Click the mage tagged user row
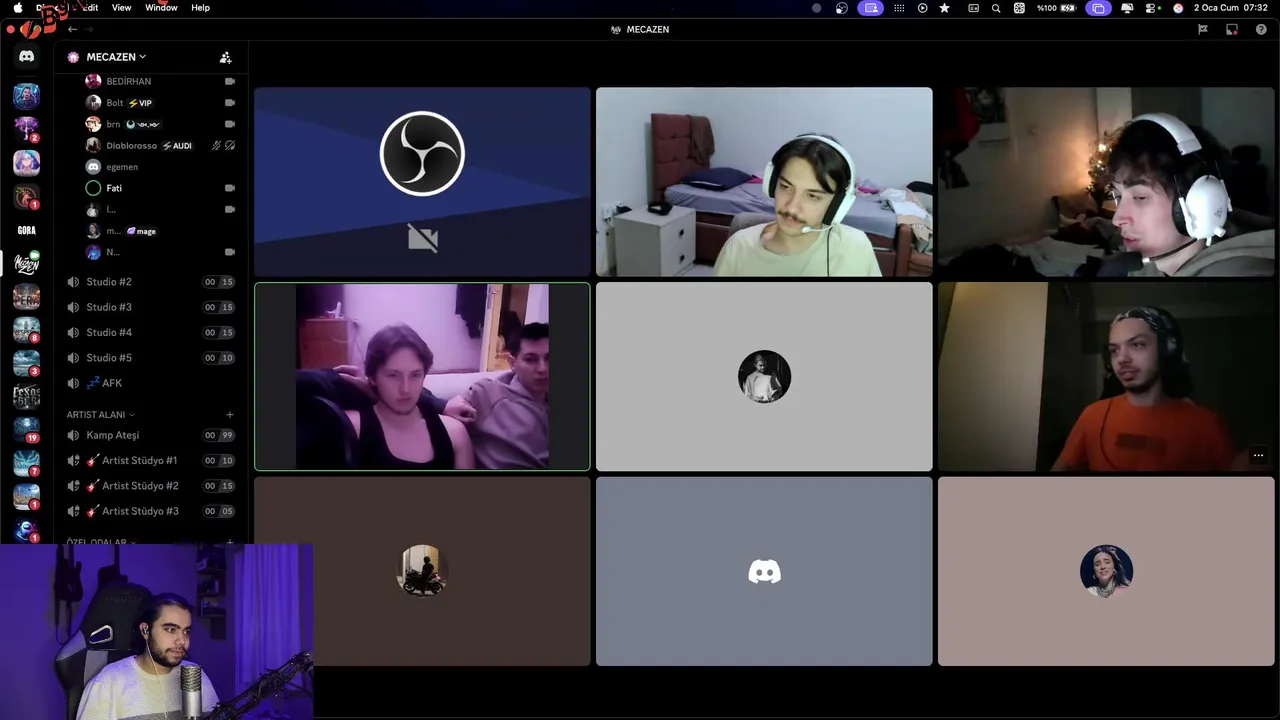Viewport: 1280px width, 720px height. 160,231
